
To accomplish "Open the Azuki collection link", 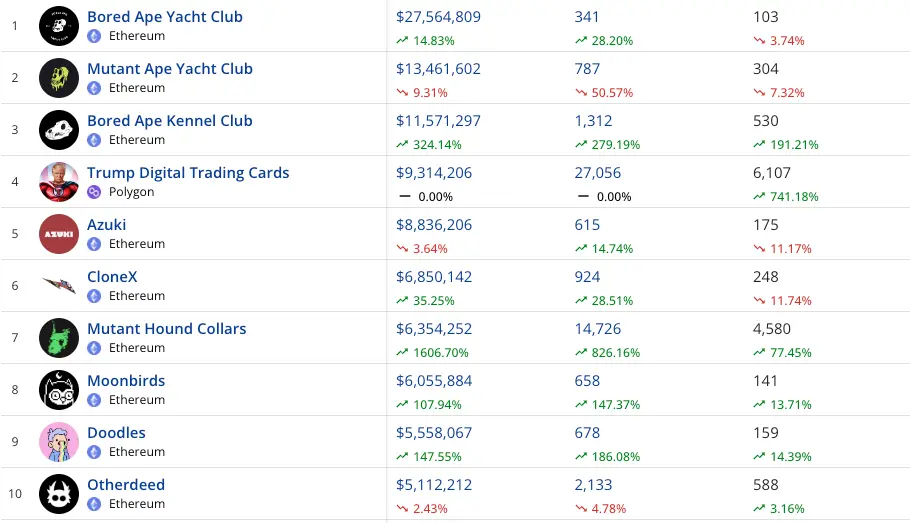I will coord(107,225).
